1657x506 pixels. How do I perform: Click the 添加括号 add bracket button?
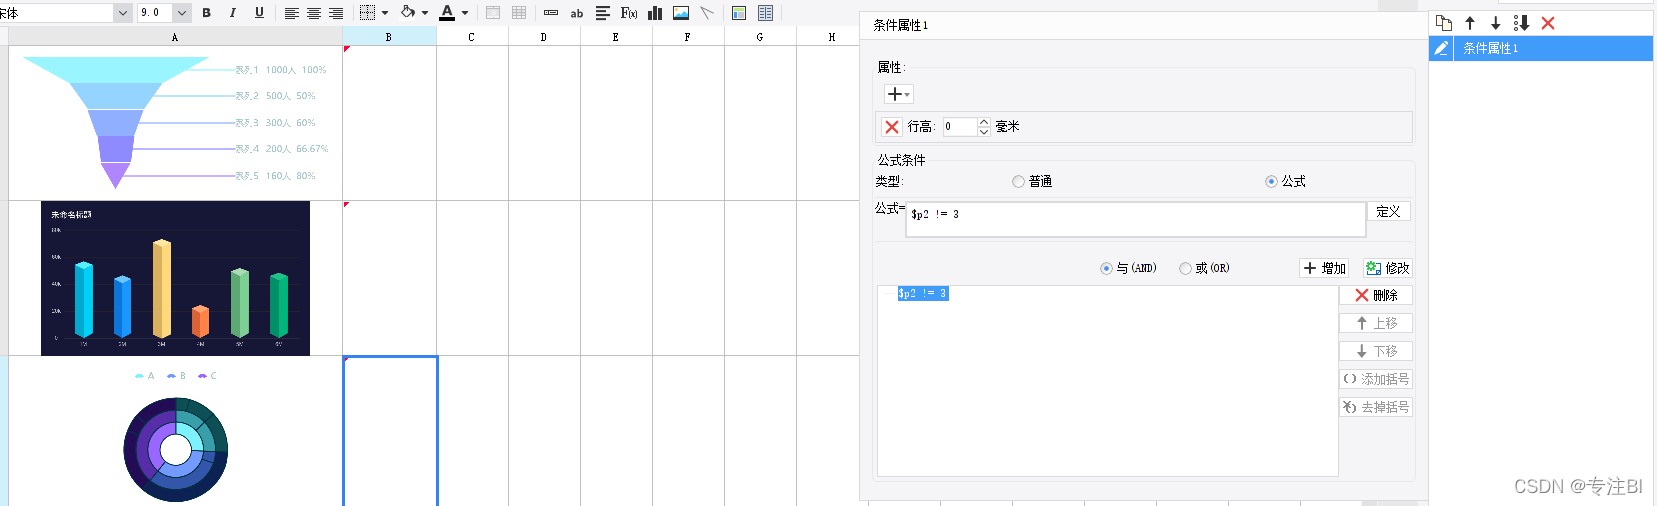[x=1376, y=380]
